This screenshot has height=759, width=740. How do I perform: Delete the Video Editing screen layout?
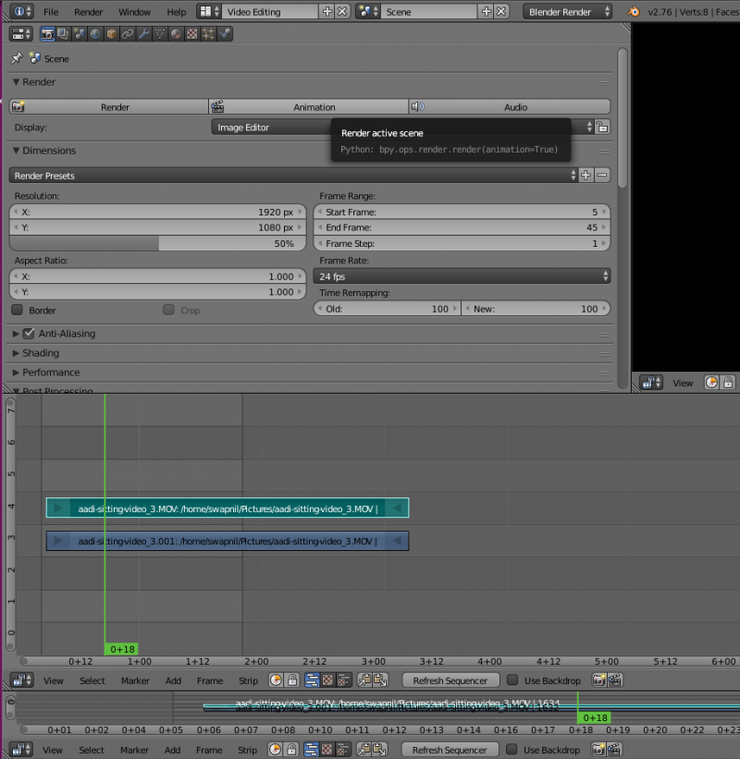(x=343, y=11)
